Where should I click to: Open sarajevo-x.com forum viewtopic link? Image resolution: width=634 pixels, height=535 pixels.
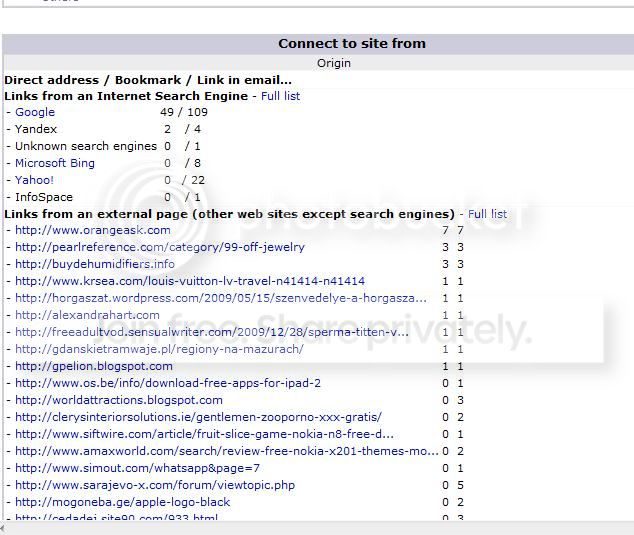click(x=155, y=485)
